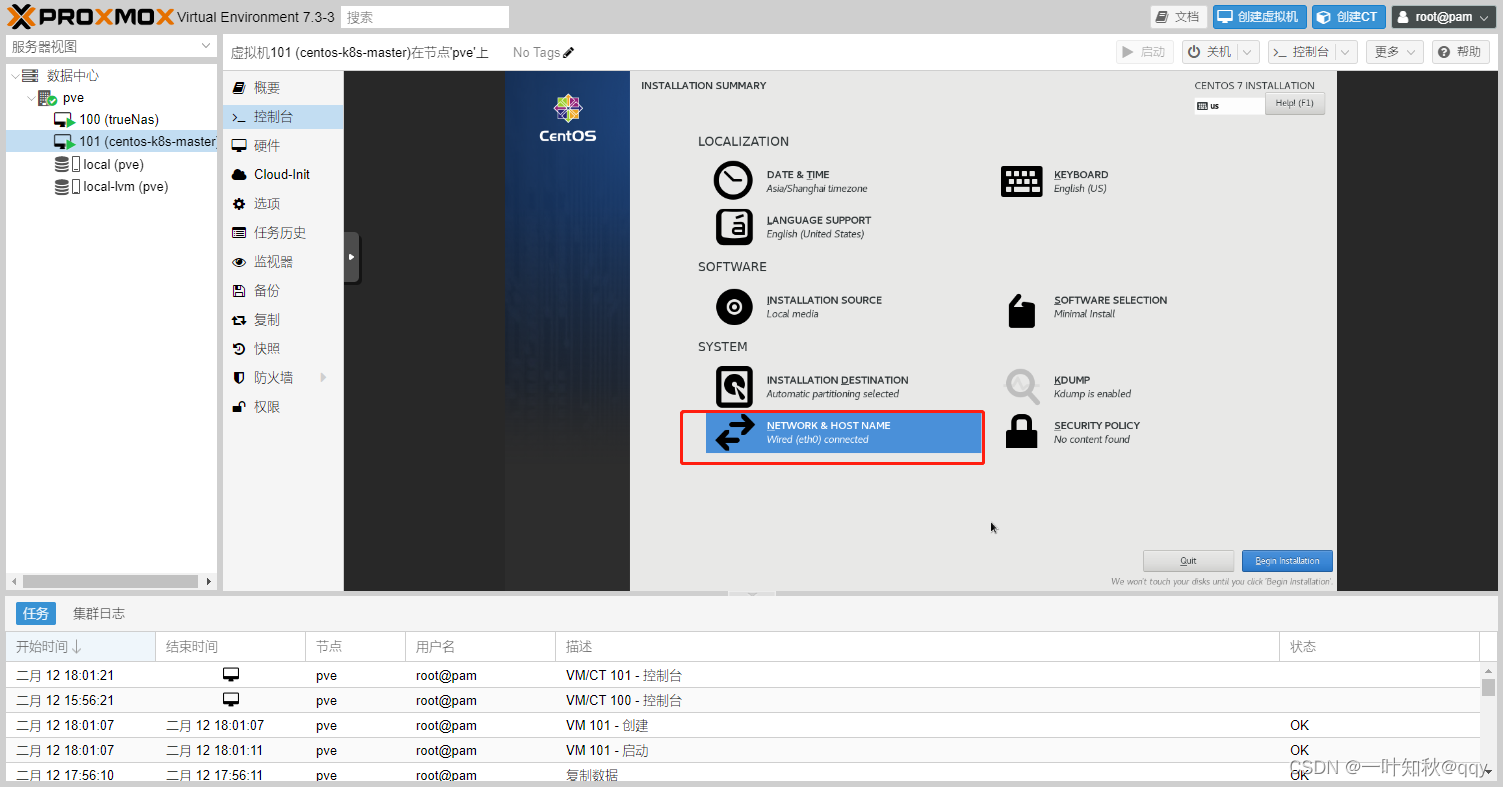1503x787 pixels.
Task: Click the 启动 start button
Action: point(1145,52)
